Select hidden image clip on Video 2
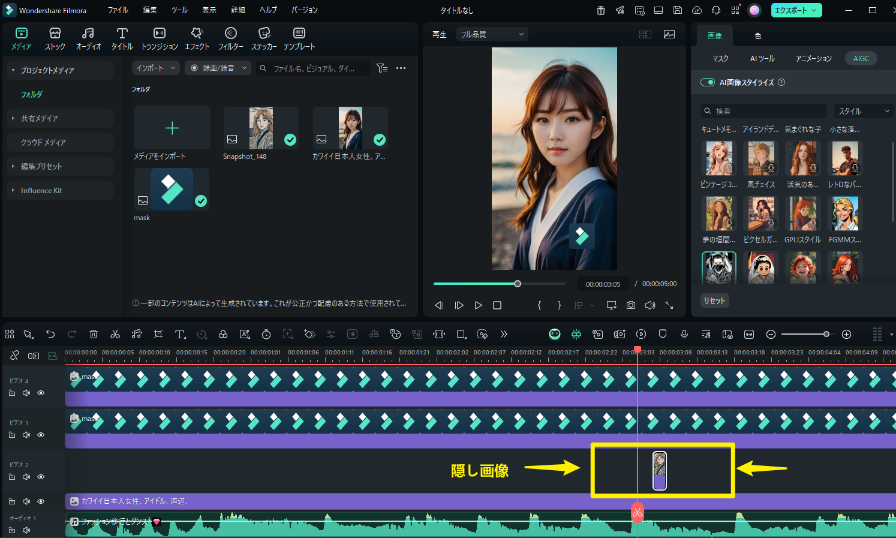This screenshot has height=538, width=896. click(x=659, y=471)
